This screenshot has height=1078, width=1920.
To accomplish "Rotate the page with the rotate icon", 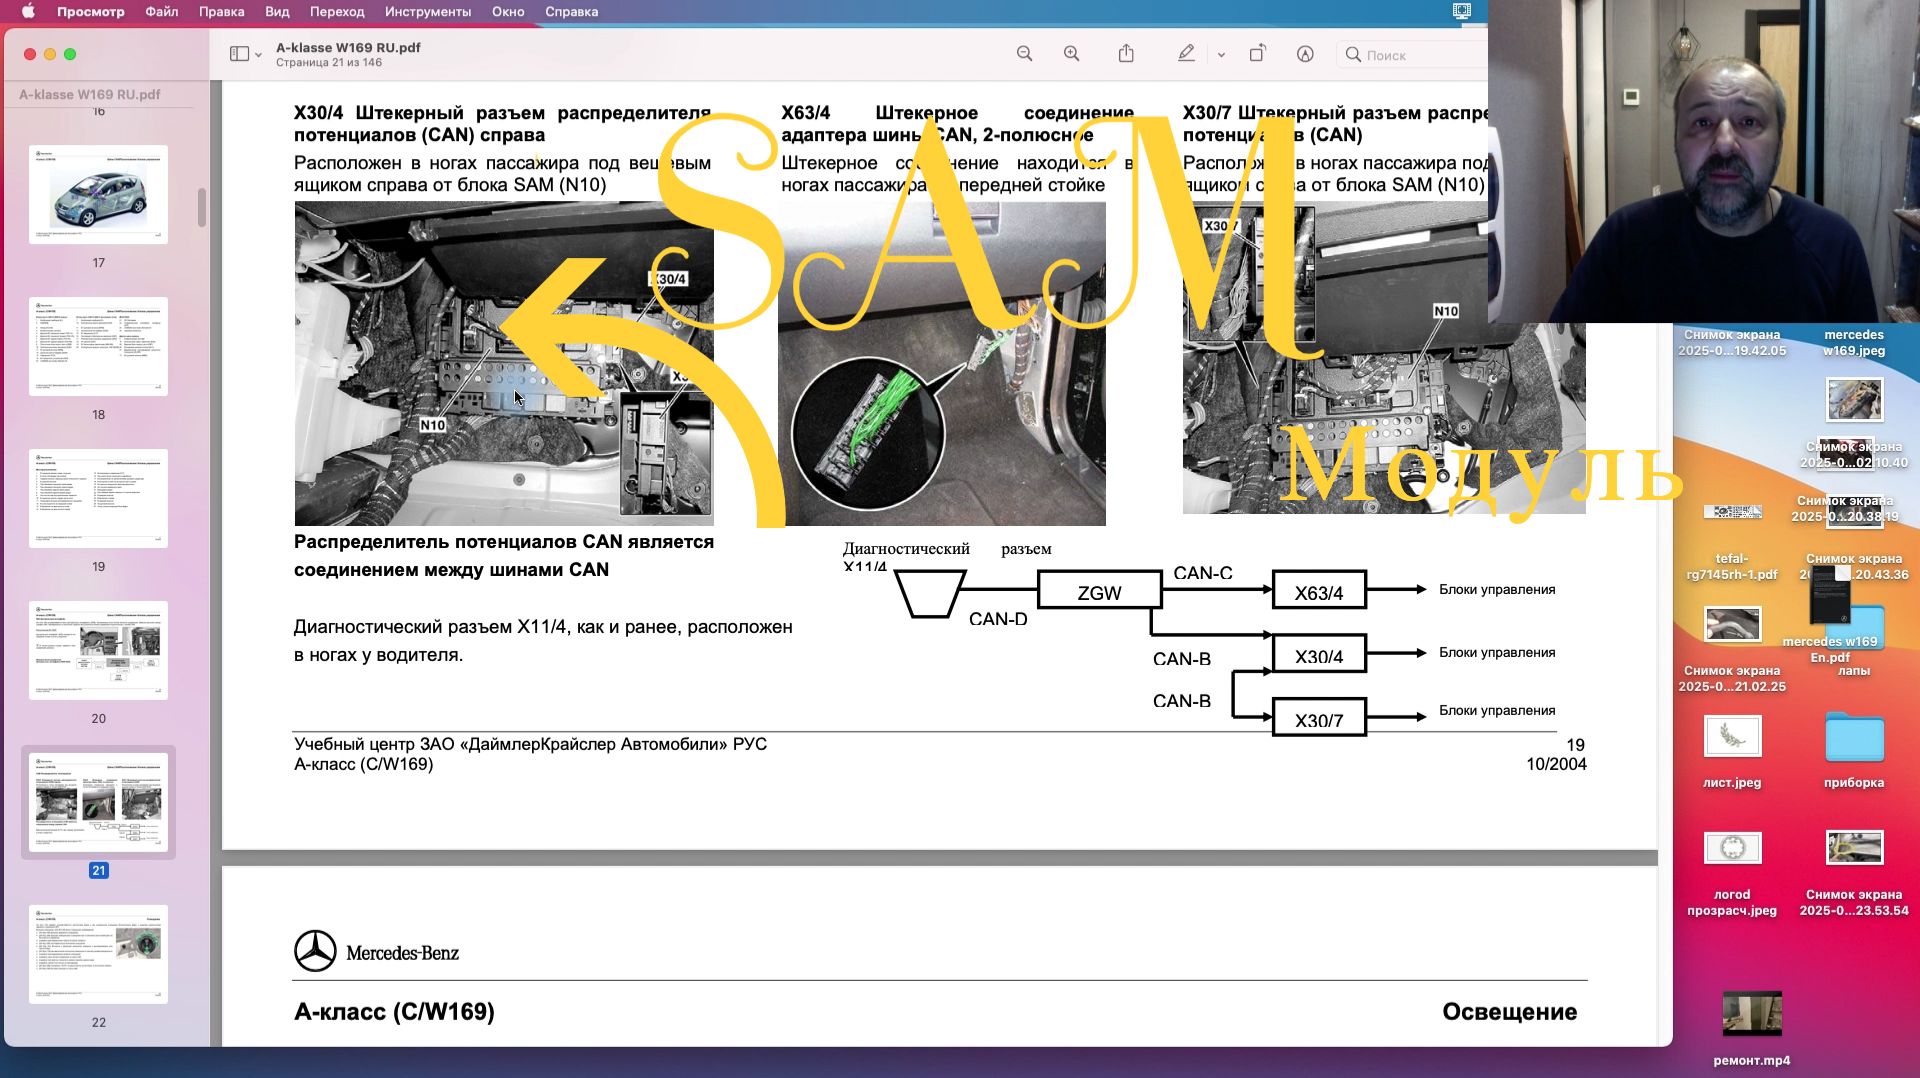I will 1257,54.
